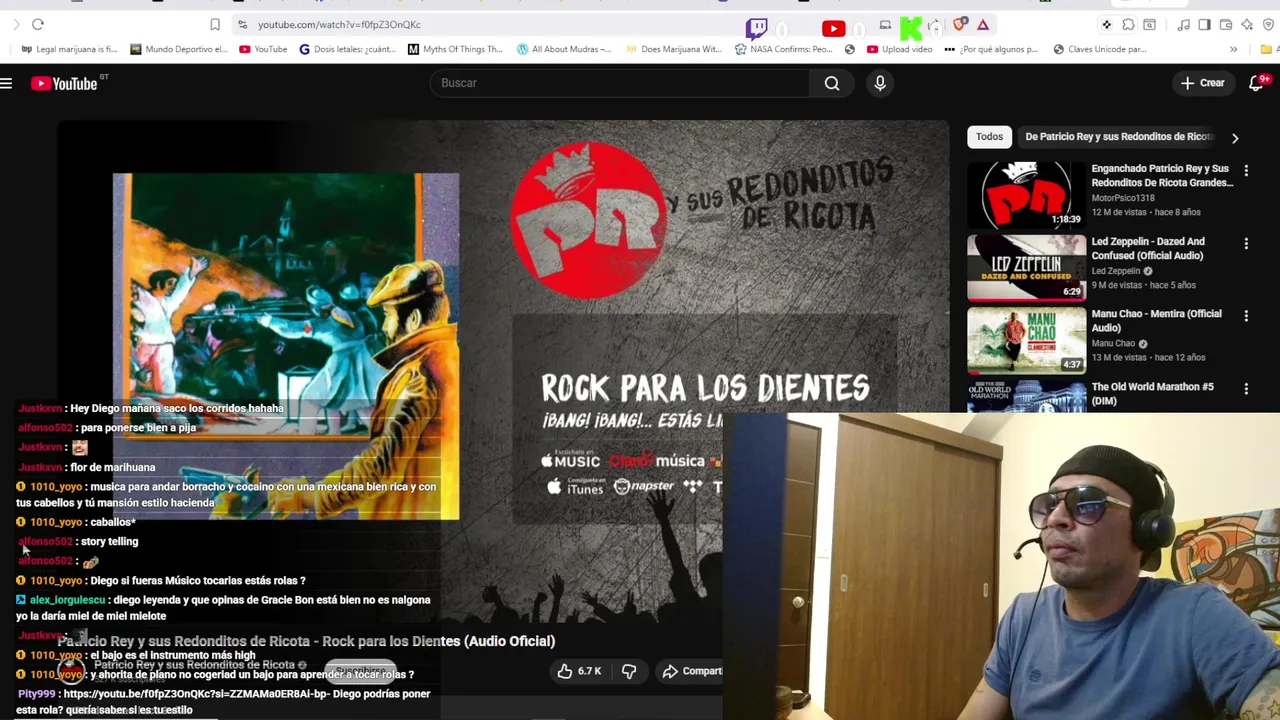The height and width of the screenshot is (720, 1280).
Task: Open 'Legal marijuana is fi...' bookmark
Action: (69, 49)
